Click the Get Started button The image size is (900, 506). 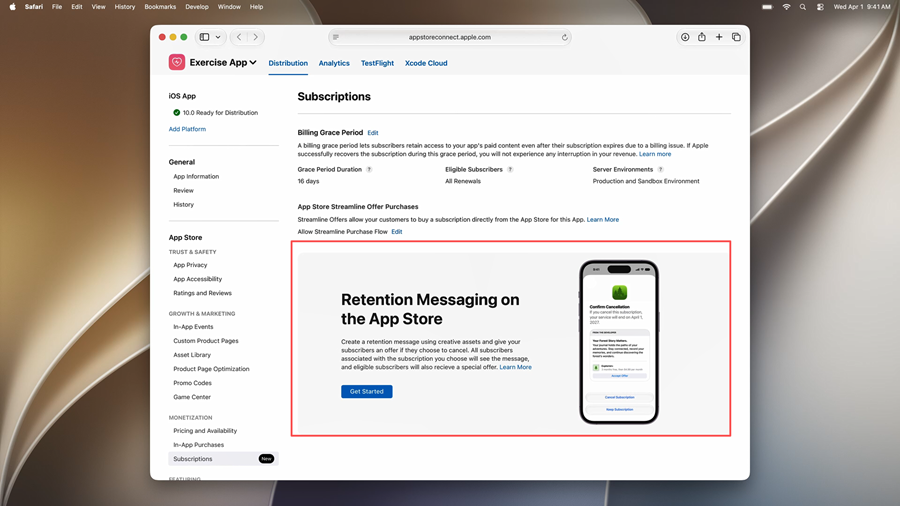[x=367, y=391]
